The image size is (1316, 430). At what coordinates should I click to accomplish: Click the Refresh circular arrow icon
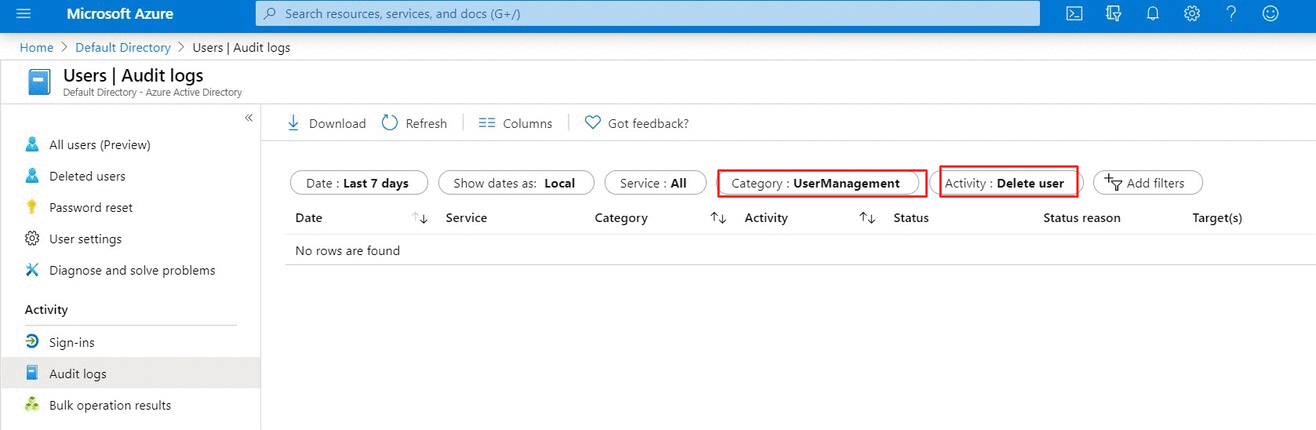389,123
